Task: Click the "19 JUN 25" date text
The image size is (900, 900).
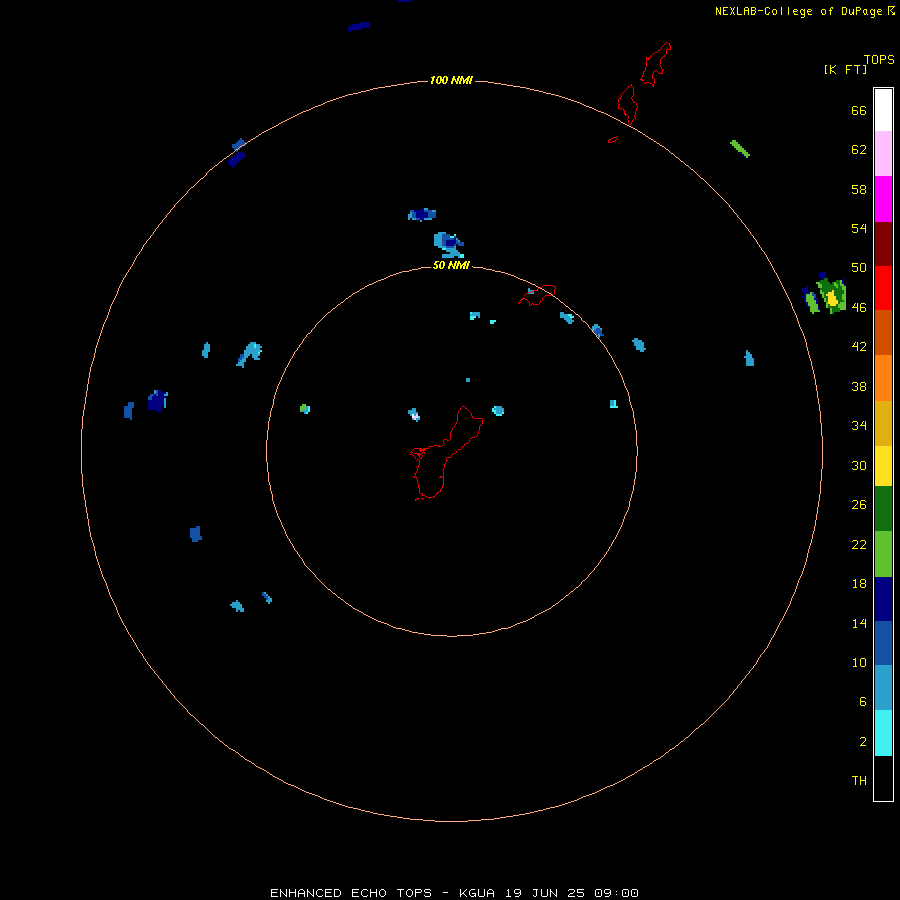Action: tap(545, 893)
